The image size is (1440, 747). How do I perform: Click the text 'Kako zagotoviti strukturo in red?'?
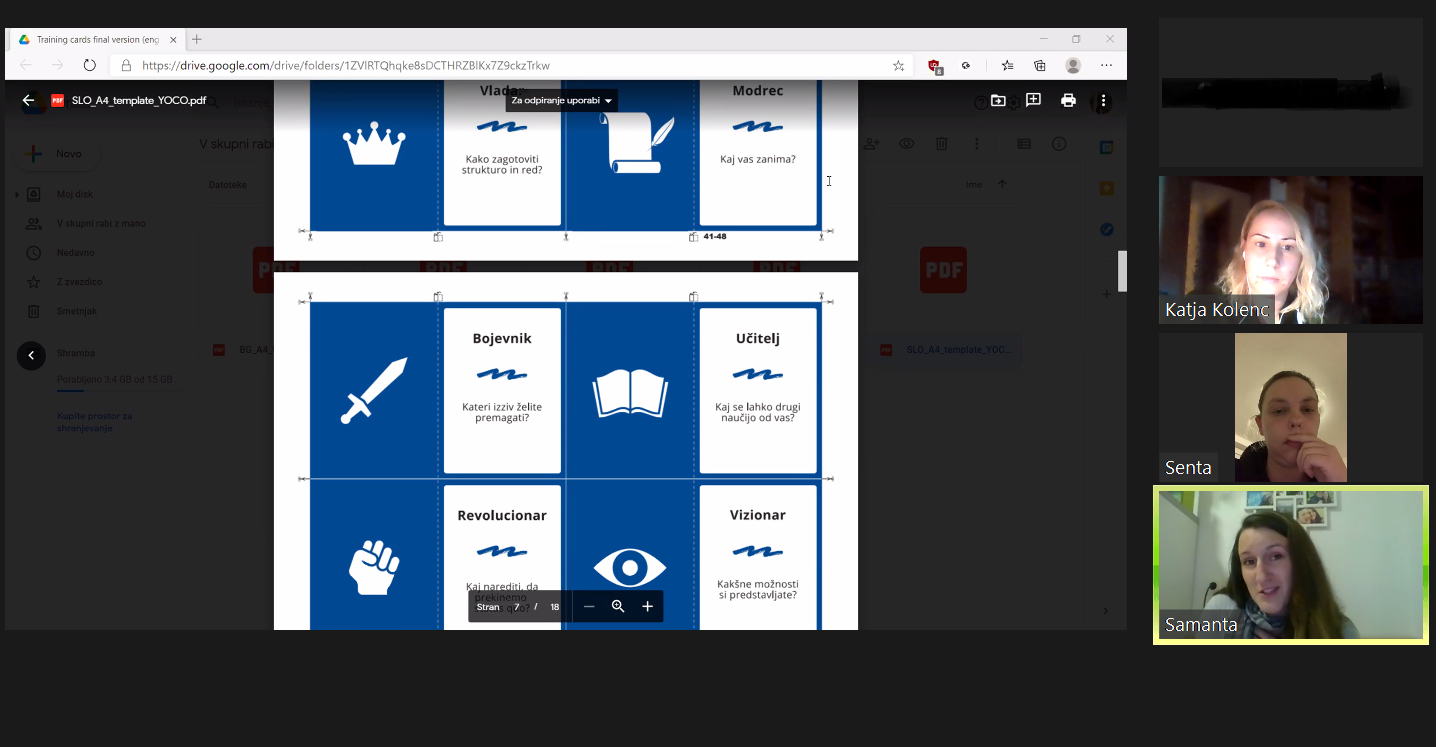point(502,164)
